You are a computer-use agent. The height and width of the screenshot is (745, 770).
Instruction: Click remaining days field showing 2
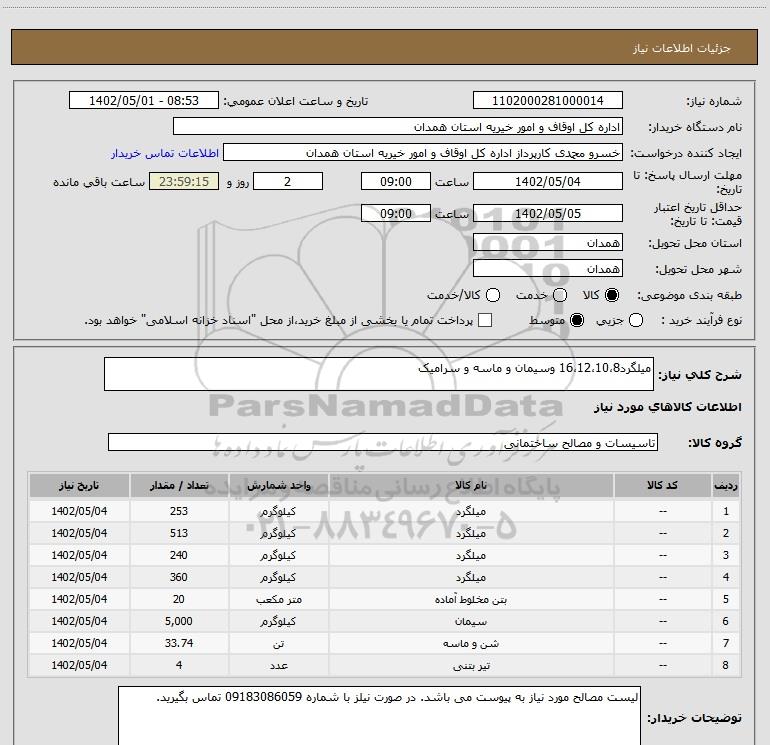pos(288,181)
